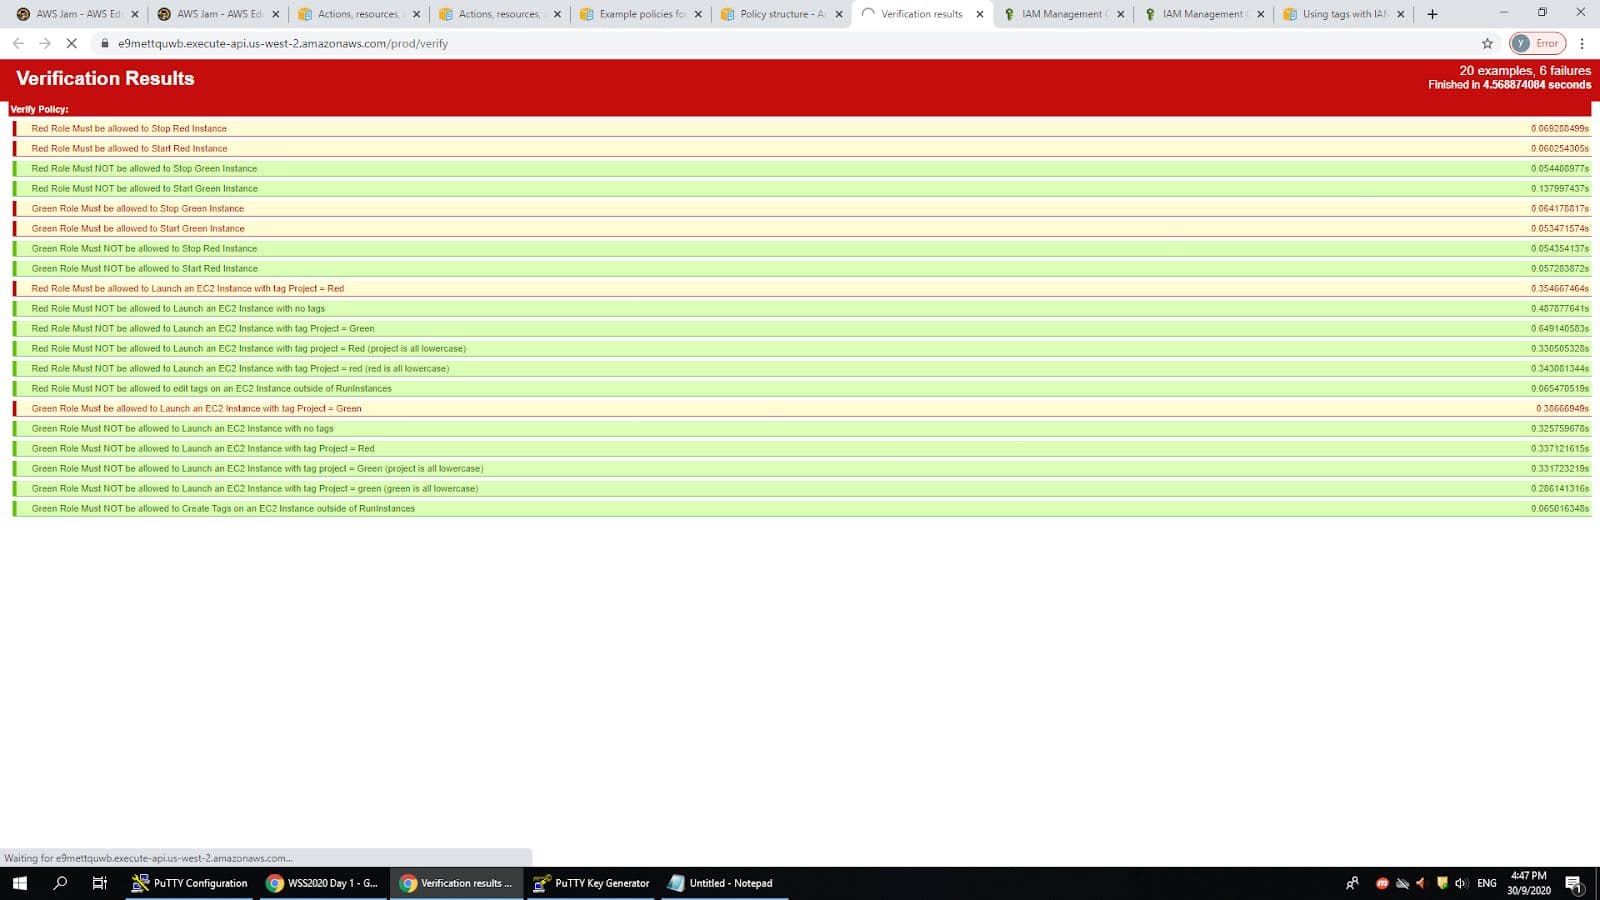Screen dimensions: 1600x900
Task: Open the Windows Start menu
Action: click(19, 883)
